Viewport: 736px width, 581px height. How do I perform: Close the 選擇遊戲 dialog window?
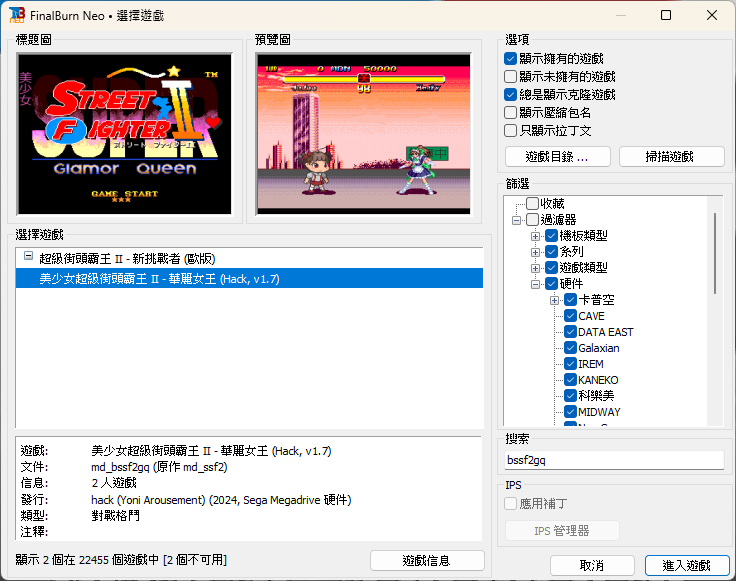pyautogui.click(x=712, y=15)
